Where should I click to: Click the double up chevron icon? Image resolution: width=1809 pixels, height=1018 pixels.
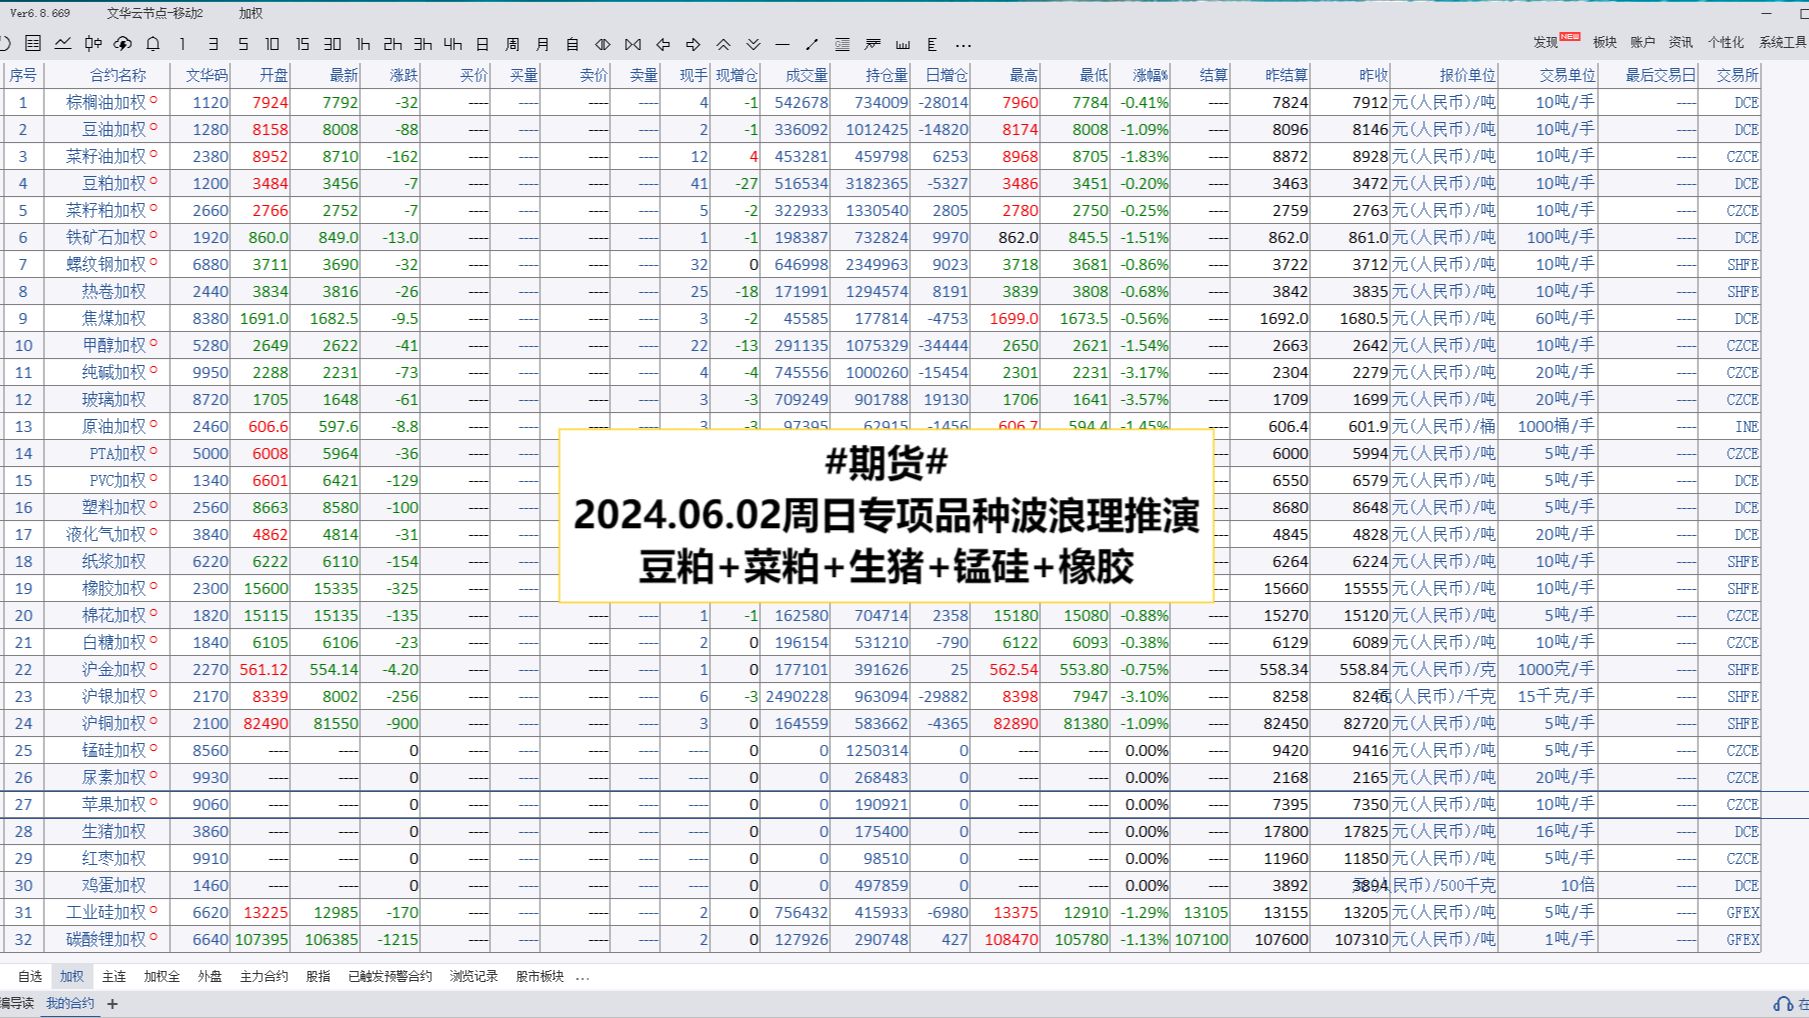point(723,44)
